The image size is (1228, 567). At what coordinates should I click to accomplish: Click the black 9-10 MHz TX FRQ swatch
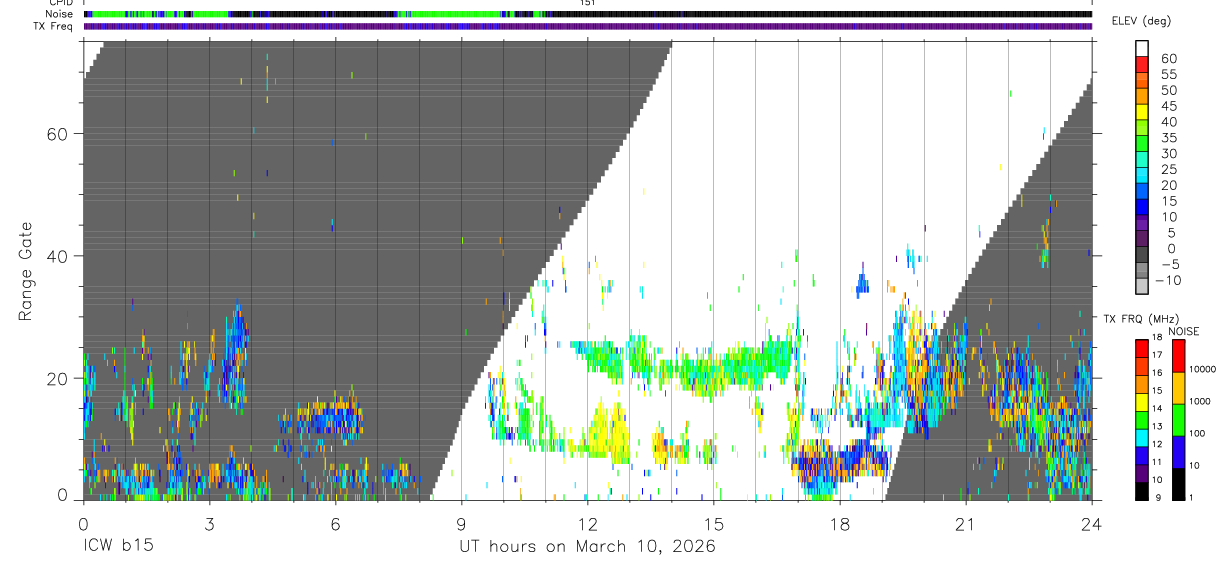pyautogui.click(x=1141, y=490)
